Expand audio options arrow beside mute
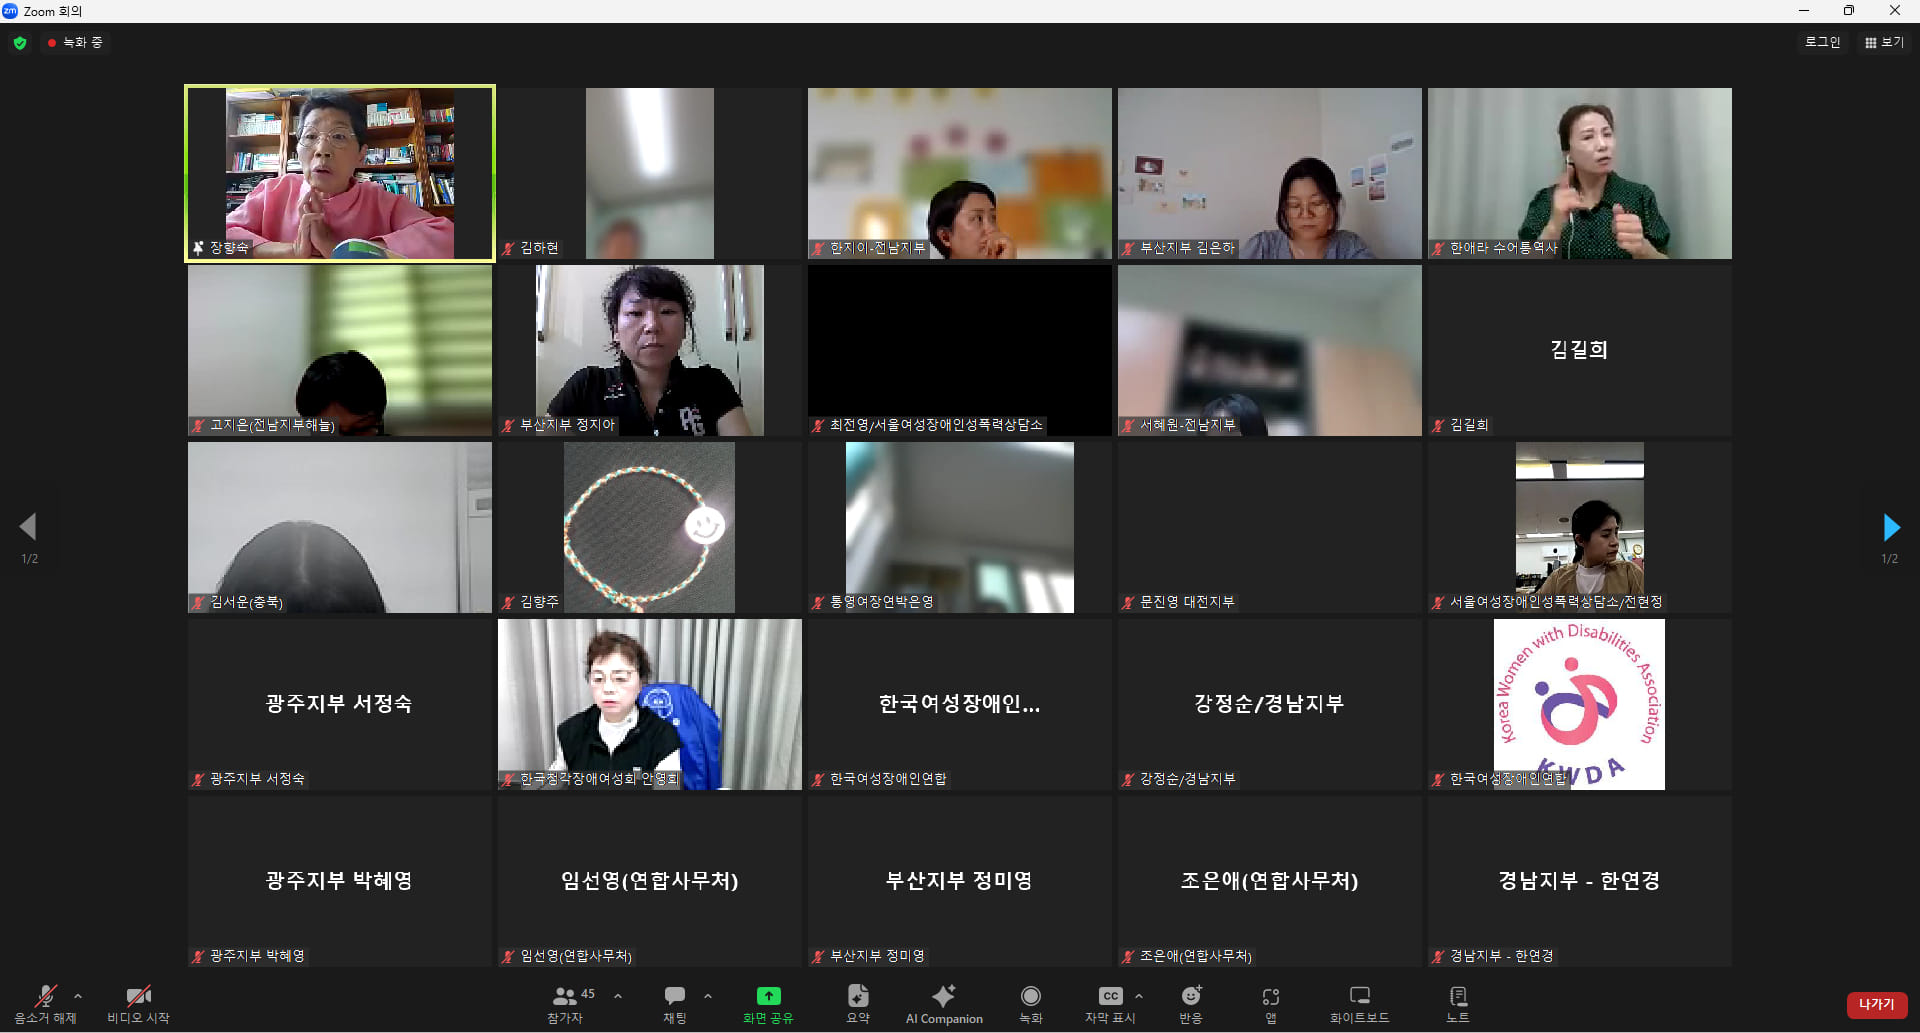The image size is (1920, 1033). (78, 996)
